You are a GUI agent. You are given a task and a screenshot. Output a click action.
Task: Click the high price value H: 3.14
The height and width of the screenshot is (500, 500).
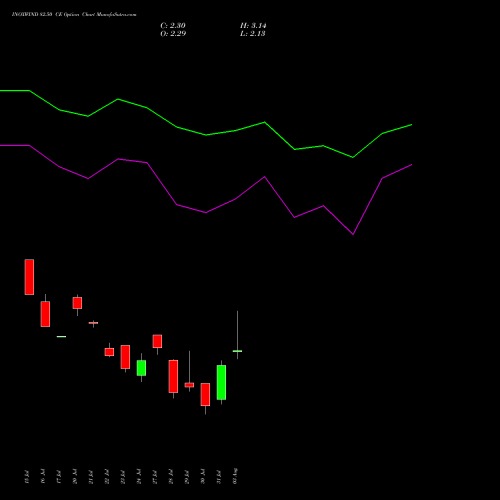pyautogui.click(x=253, y=26)
